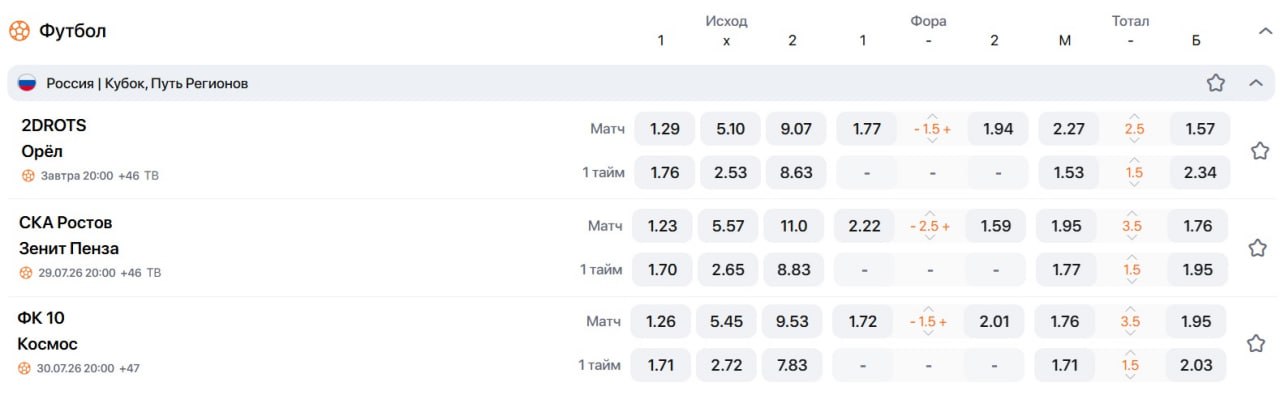
Task: Increase first-half total 1.5 for ФК 10
Action: (1130, 352)
